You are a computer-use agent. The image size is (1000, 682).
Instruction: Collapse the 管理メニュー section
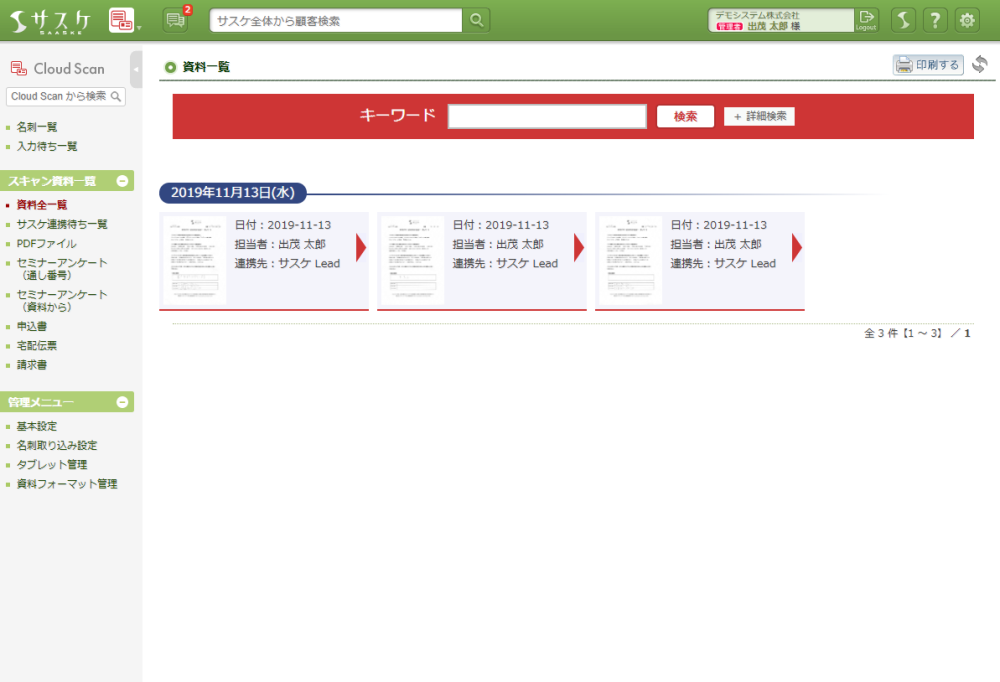click(122, 402)
